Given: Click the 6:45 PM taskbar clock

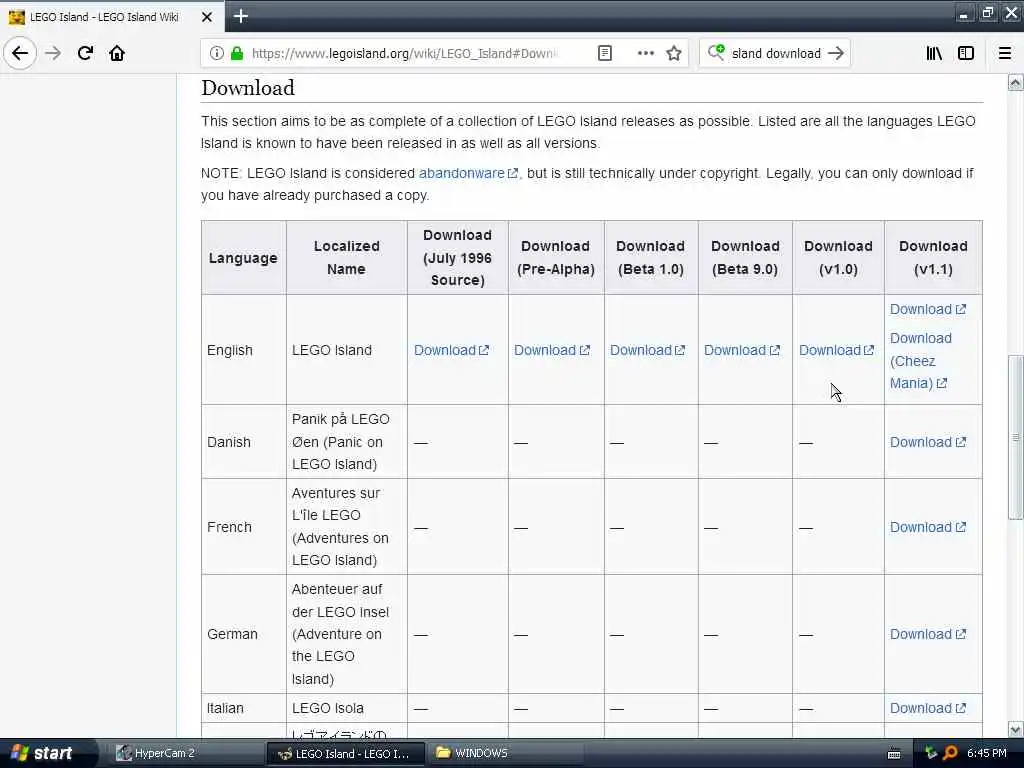Looking at the screenshot, I should pos(986,753).
